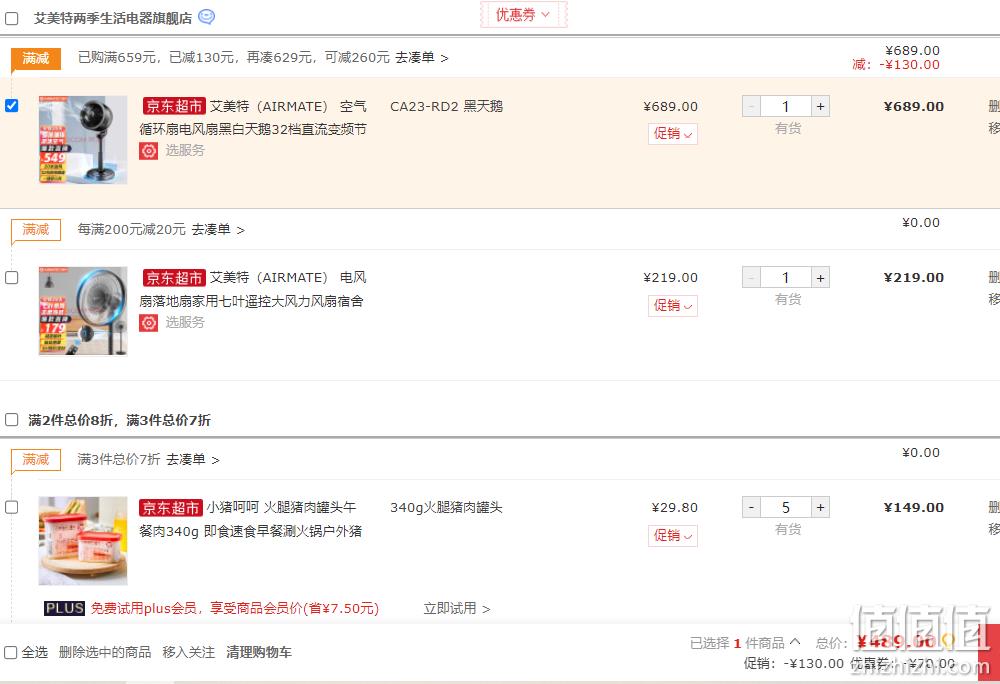Expand 促销 options for 空气循环扇
This screenshot has height=684, width=1000.
pyautogui.click(x=673, y=134)
